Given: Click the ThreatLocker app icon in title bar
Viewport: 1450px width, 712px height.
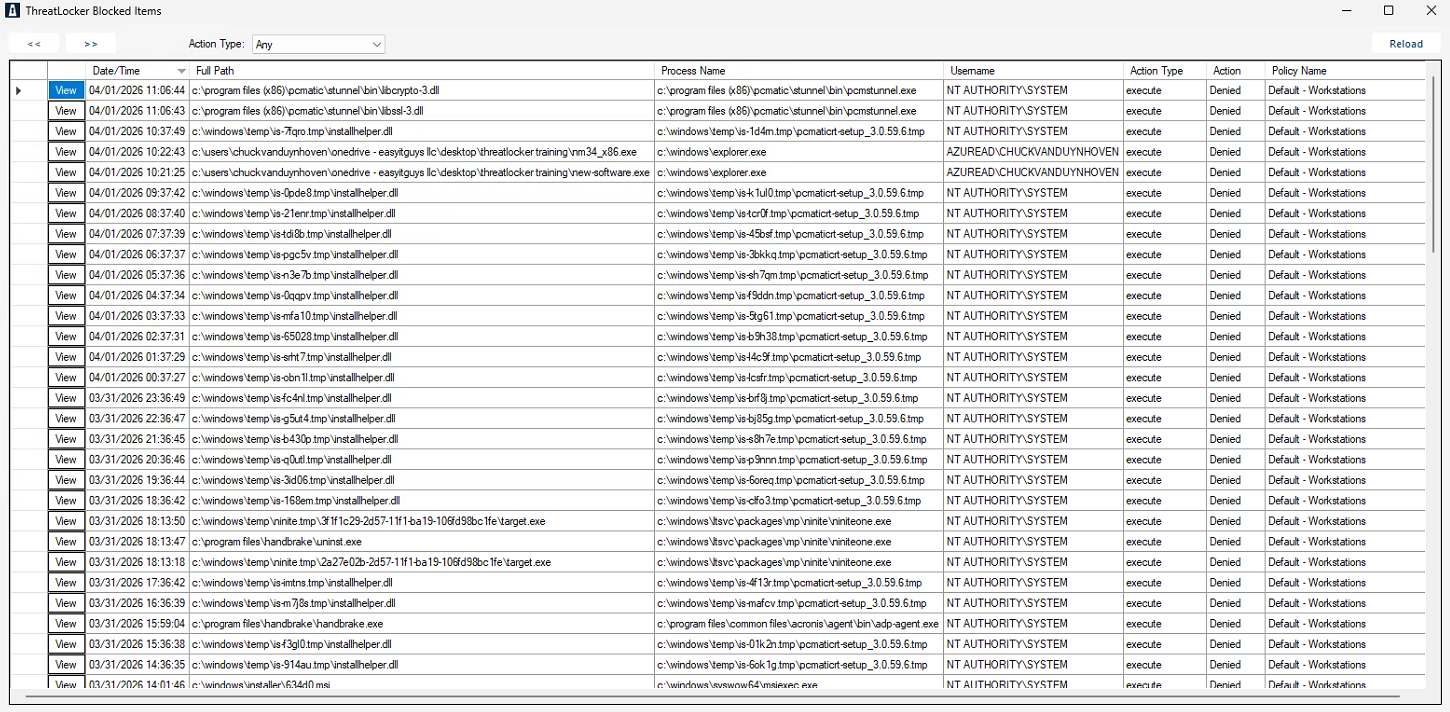Looking at the screenshot, I should [x=12, y=11].
